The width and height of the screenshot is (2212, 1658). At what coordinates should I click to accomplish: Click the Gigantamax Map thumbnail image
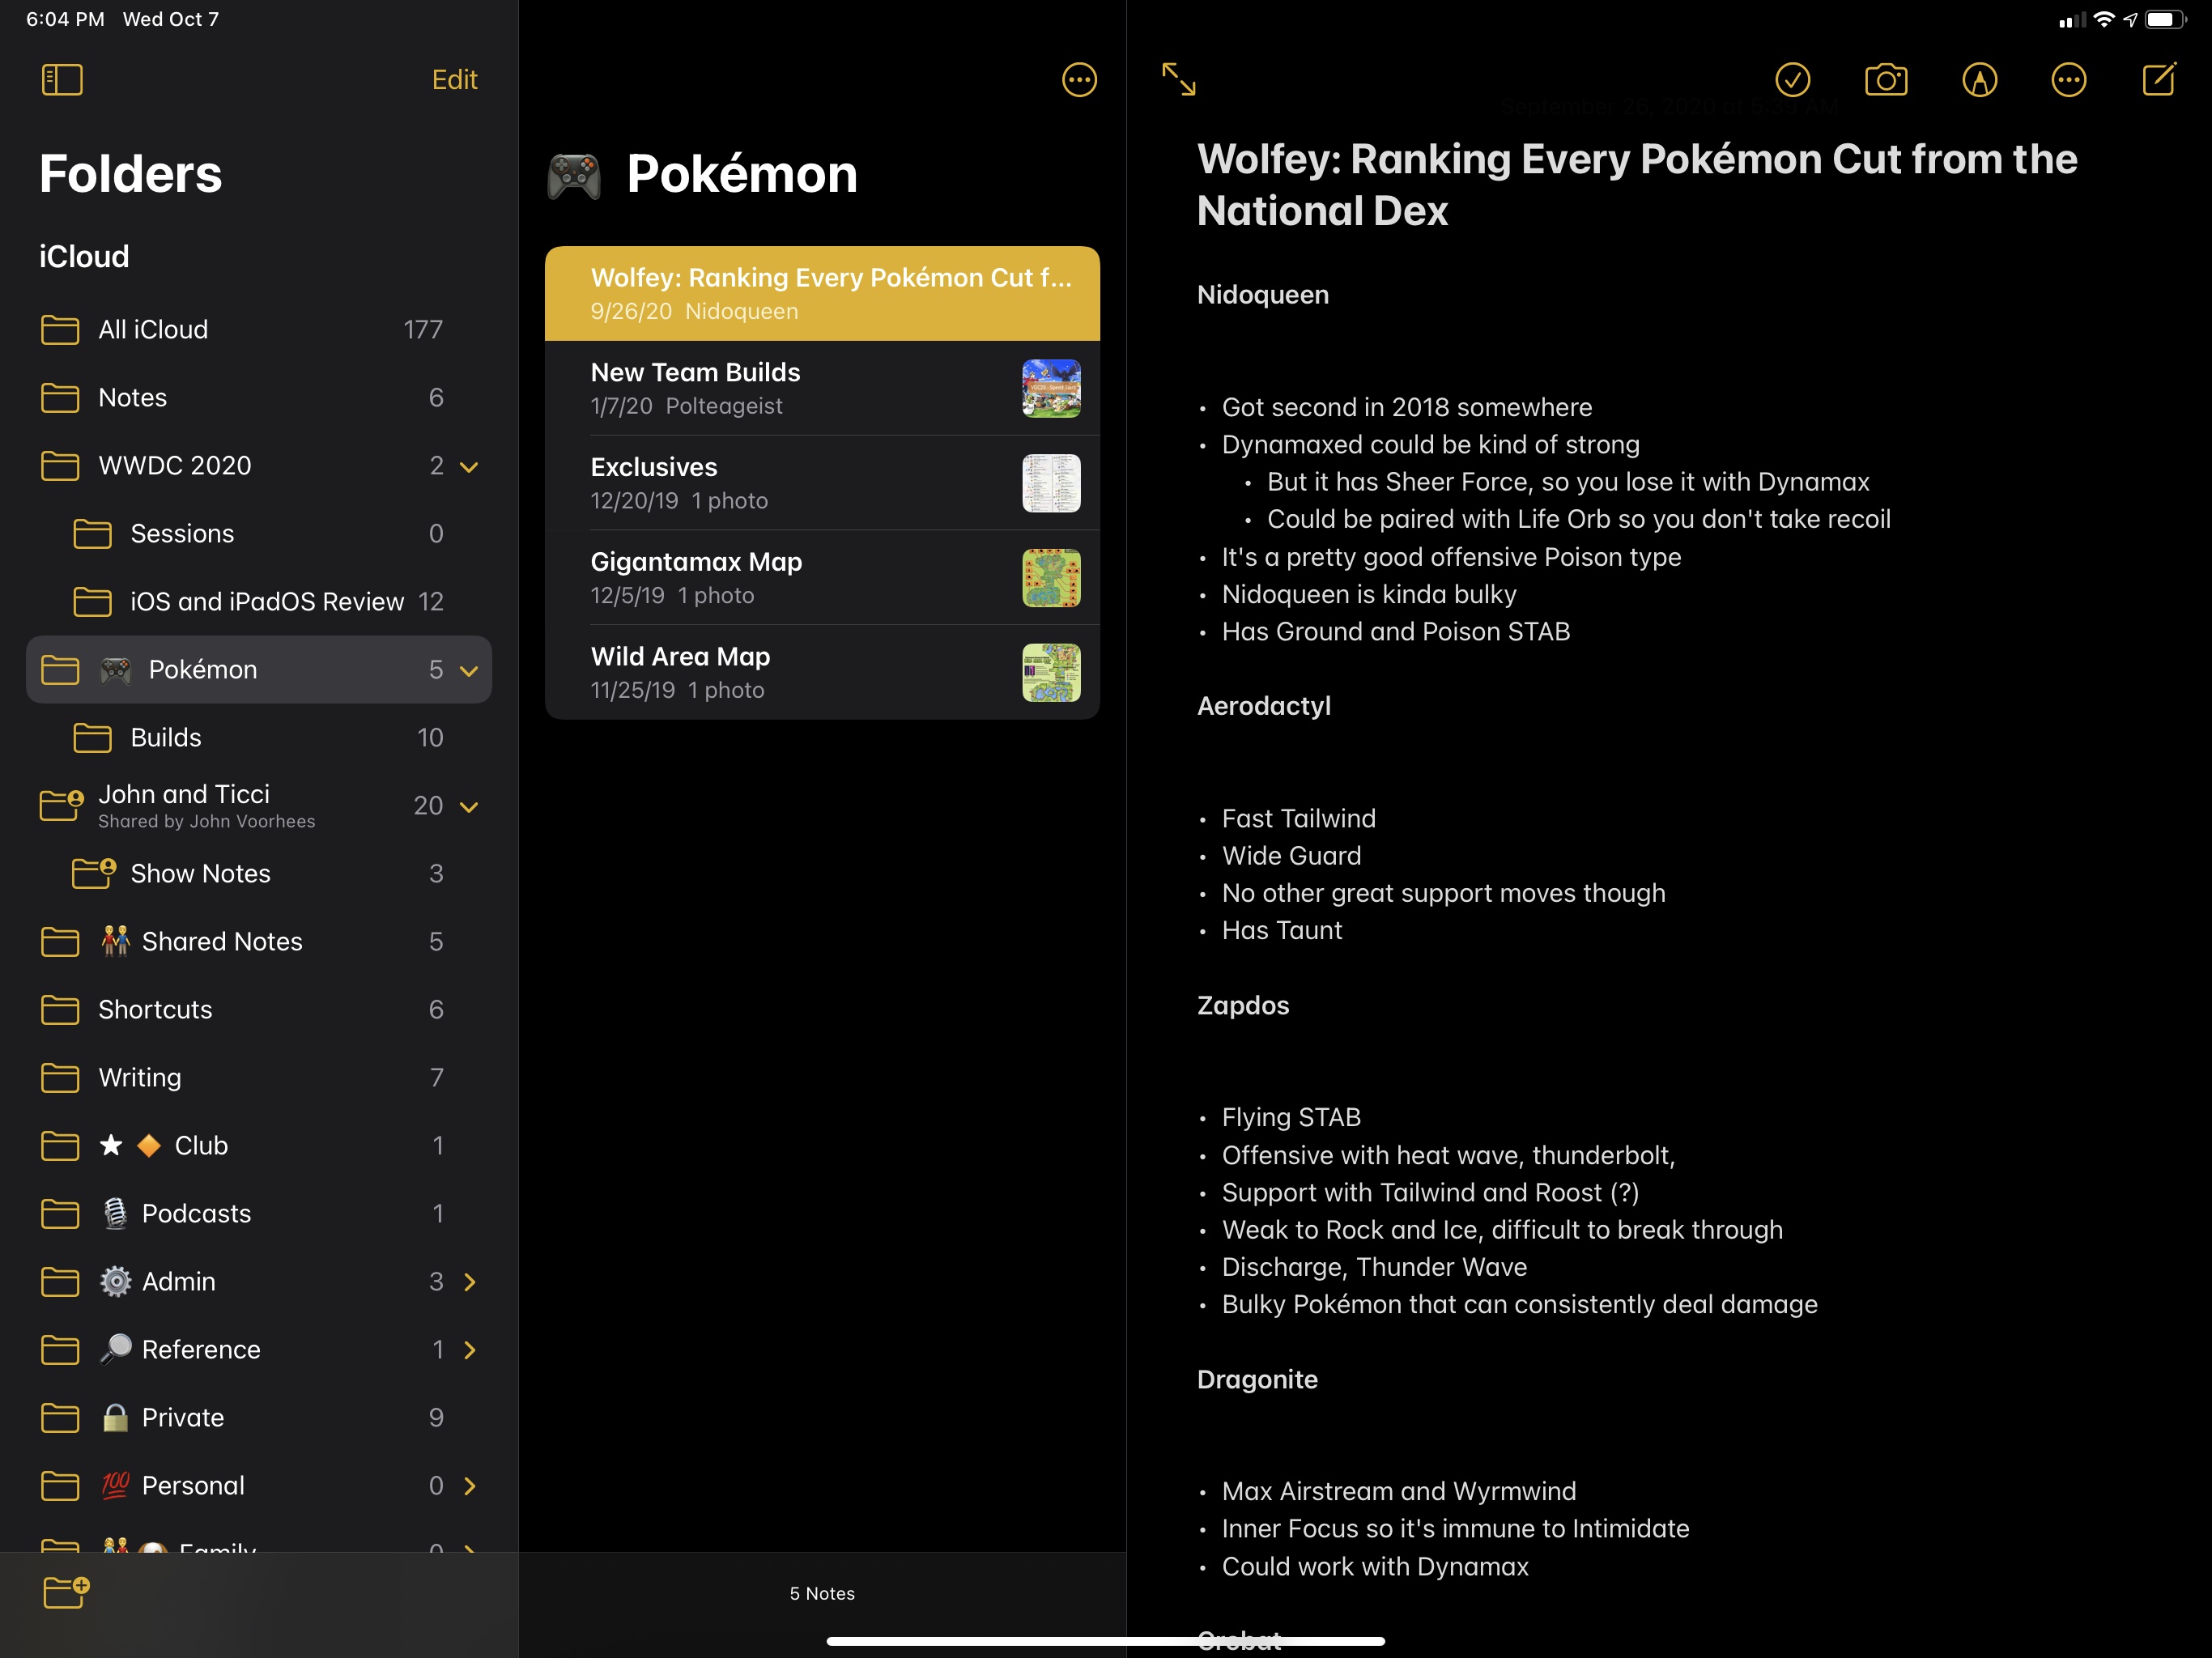tap(1051, 578)
